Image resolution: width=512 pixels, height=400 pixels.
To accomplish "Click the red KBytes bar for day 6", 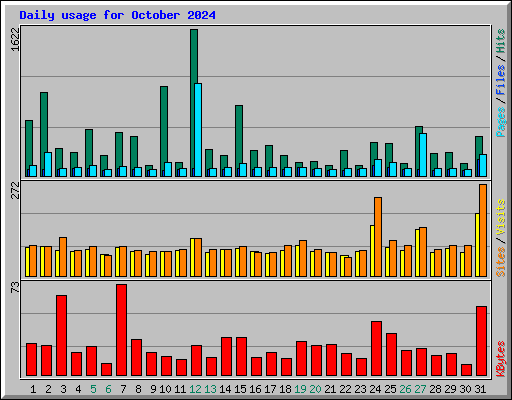I will pyautogui.click(x=107, y=370).
